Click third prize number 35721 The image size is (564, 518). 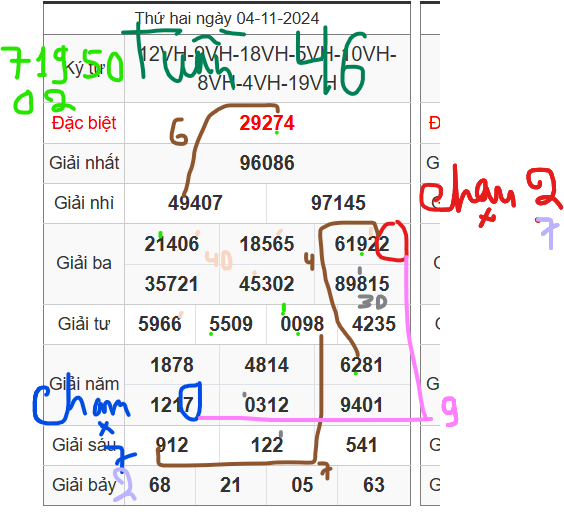[172, 284]
